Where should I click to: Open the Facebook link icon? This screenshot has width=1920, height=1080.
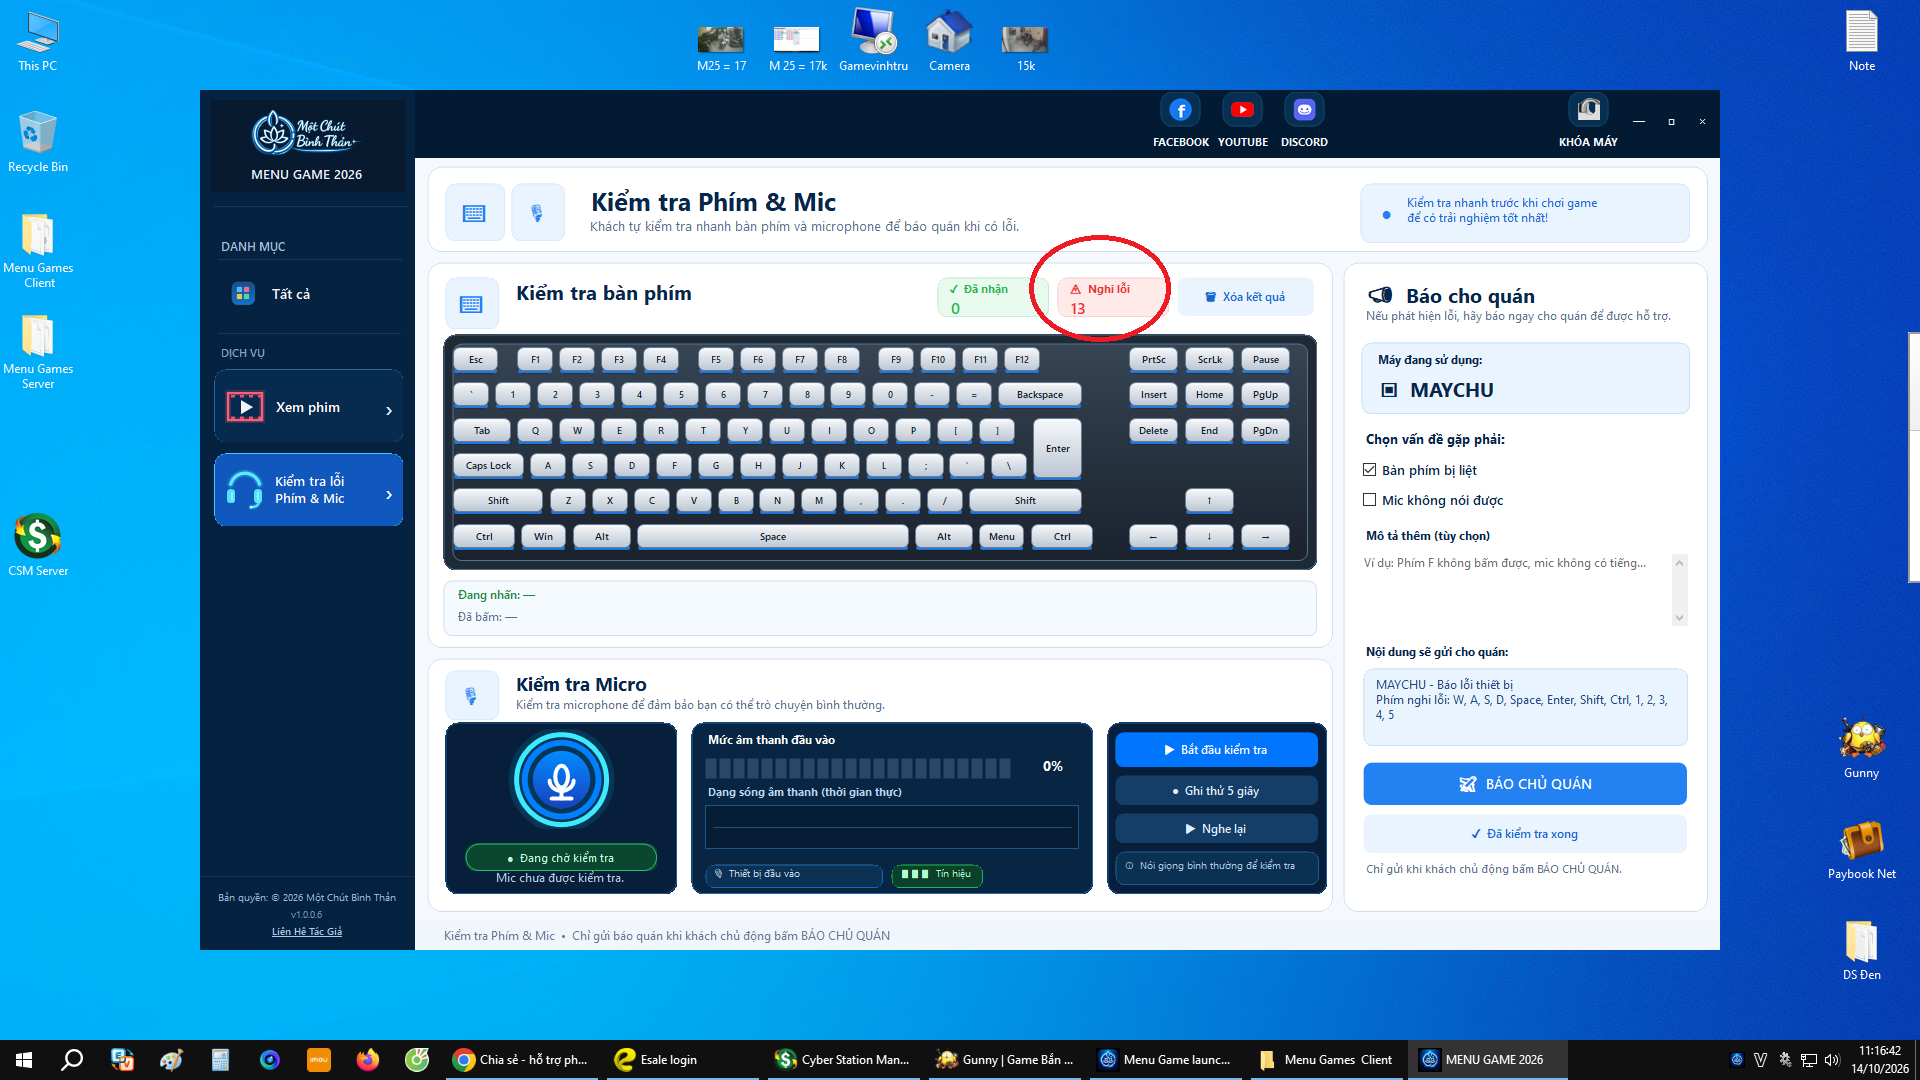(x=1180, y=110)
